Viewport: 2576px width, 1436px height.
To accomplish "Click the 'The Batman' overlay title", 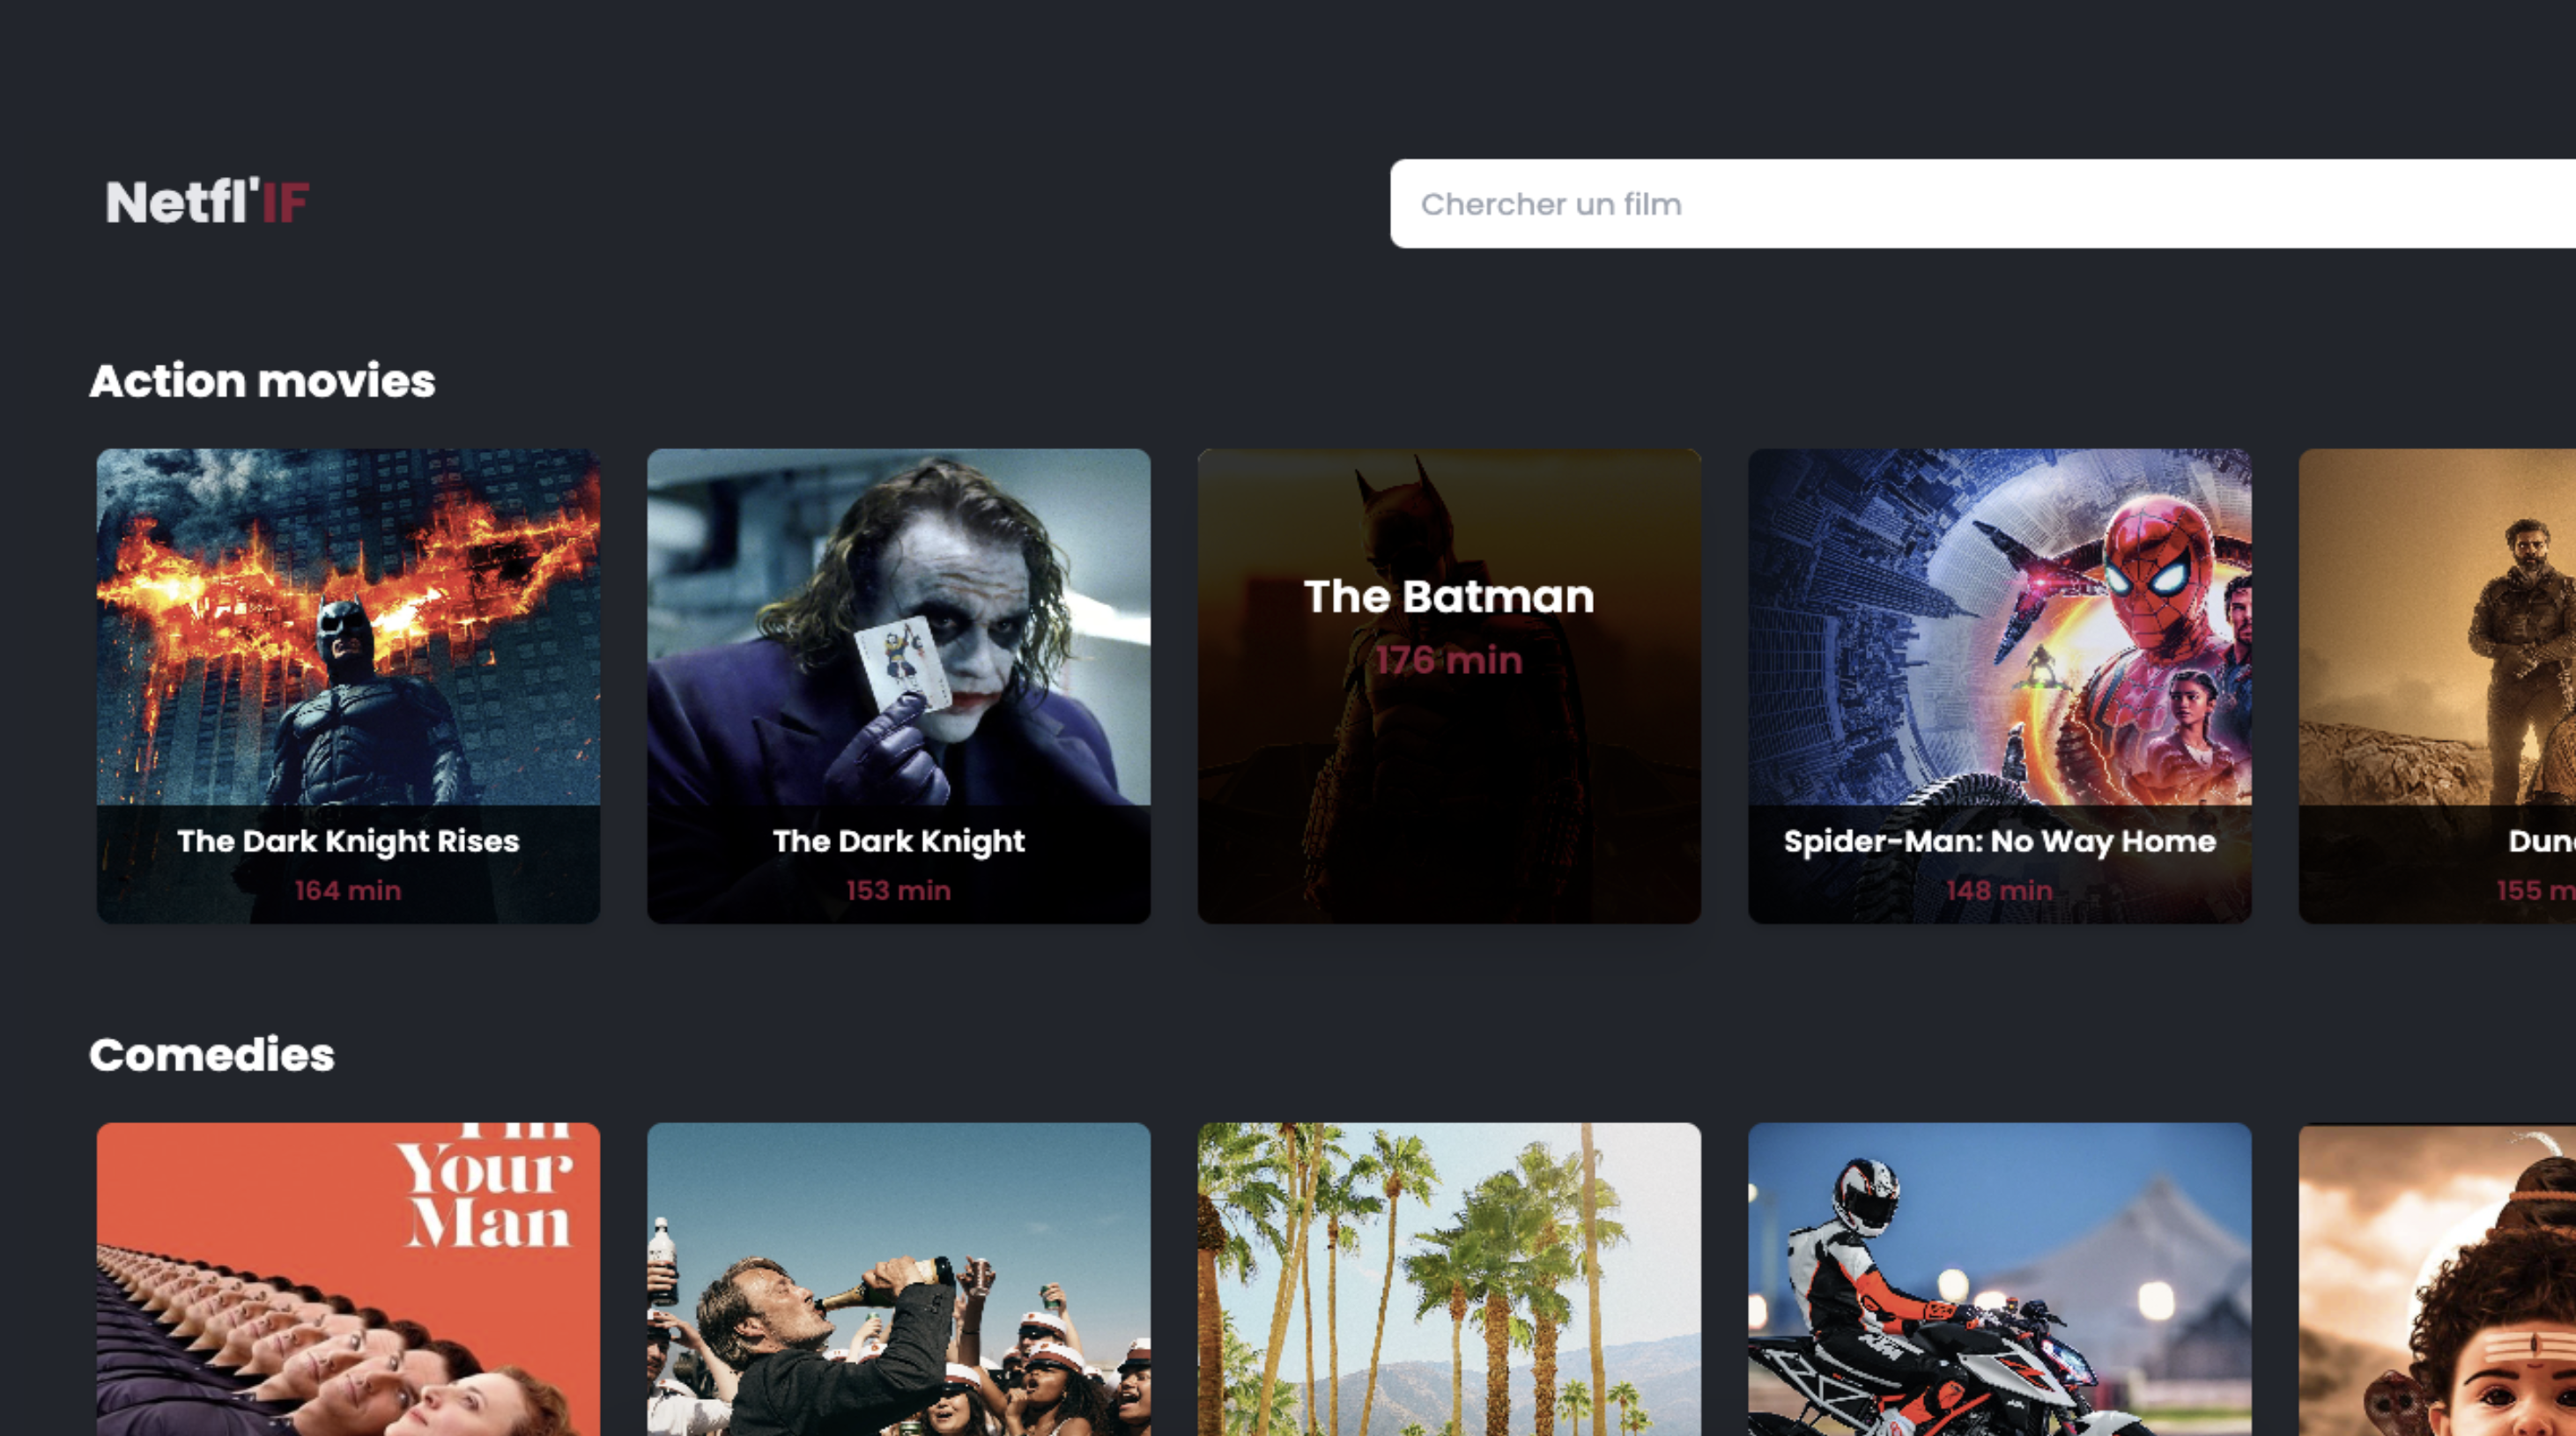I will coord(1449,597).
